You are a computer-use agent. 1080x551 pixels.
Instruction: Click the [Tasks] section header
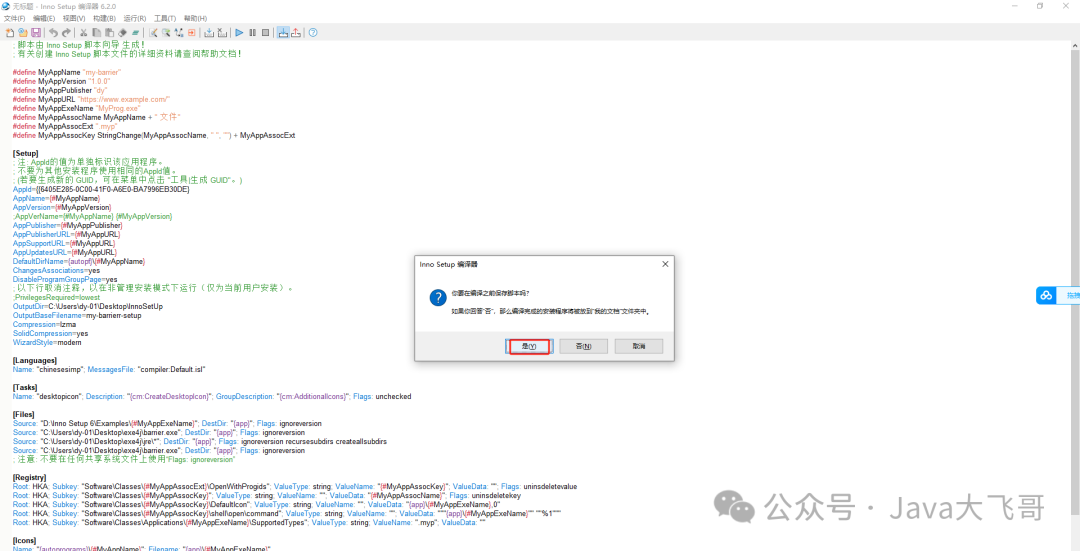tap(25, 387)
